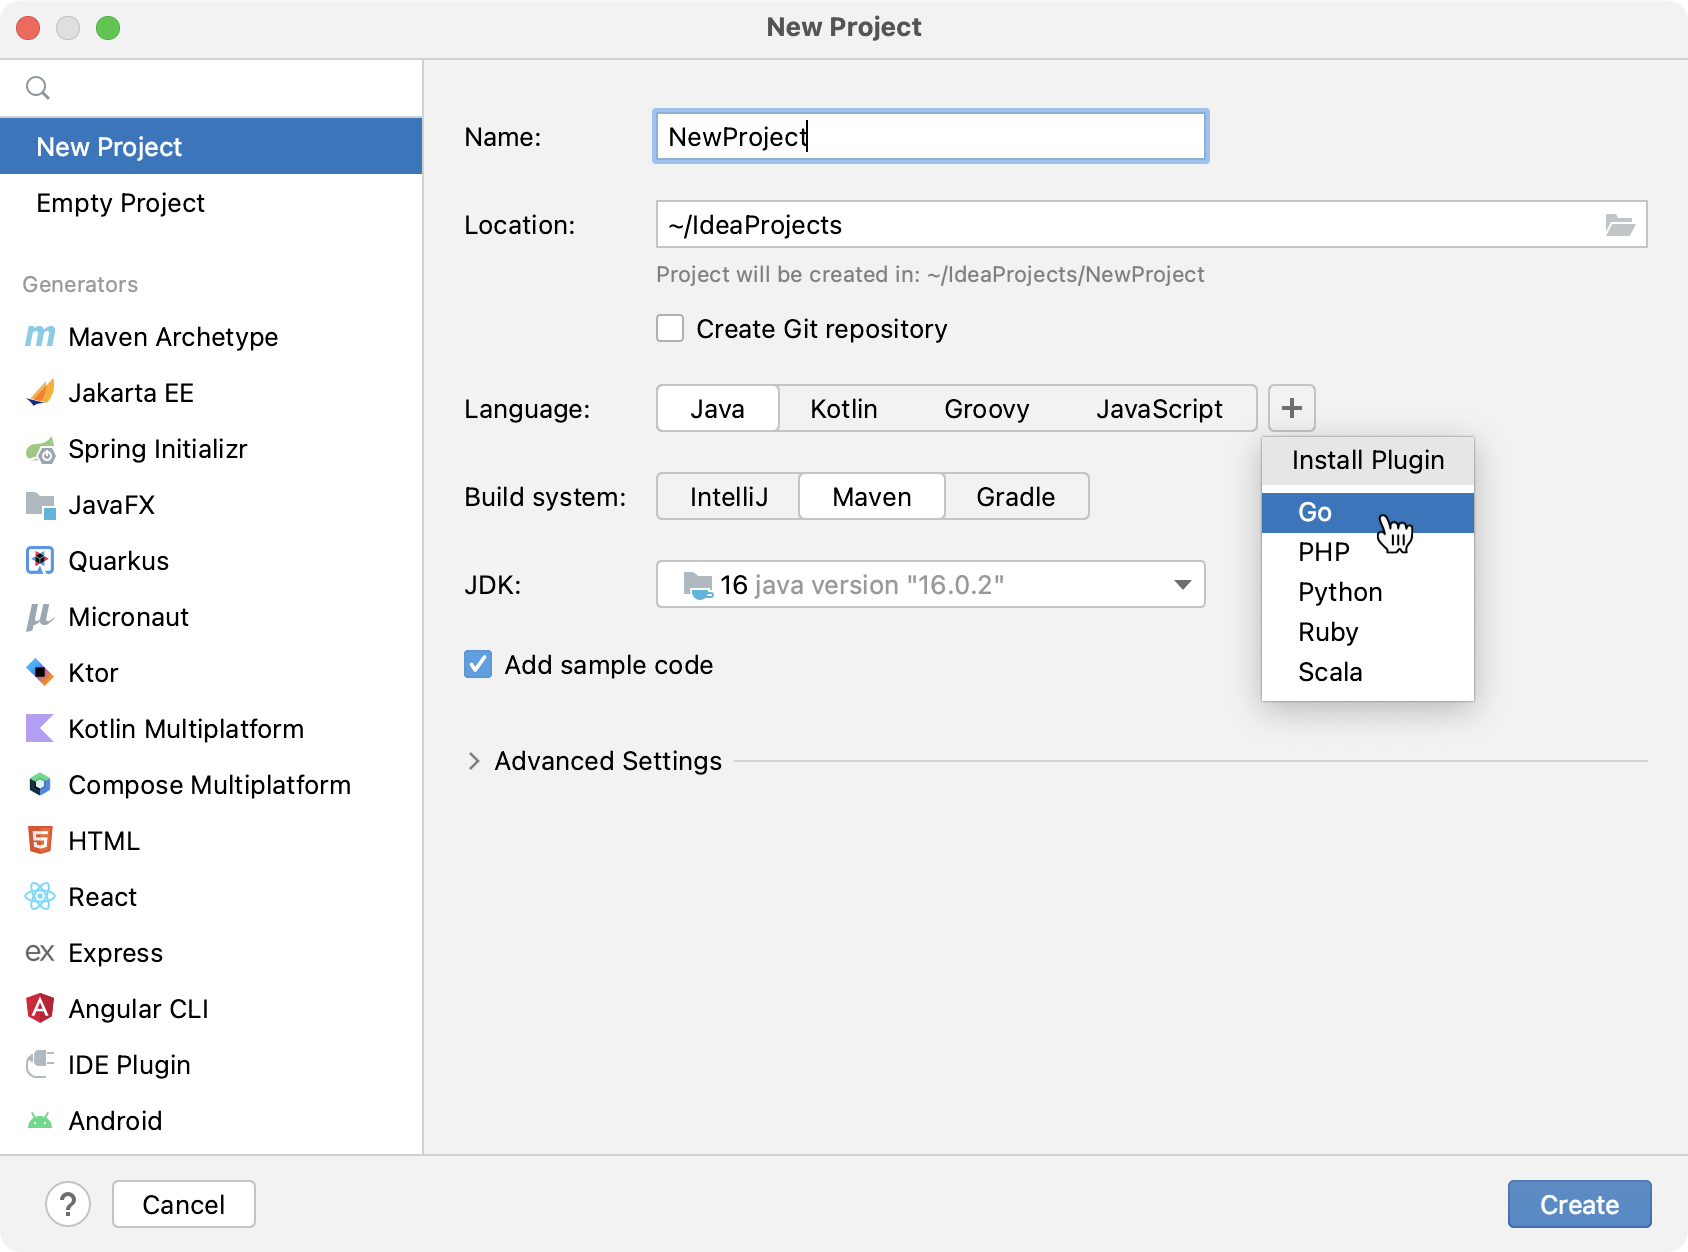The height and width of the screenshot is (1252, 1688).
Task: Select the Maven Archetype generator icon
Action: pyautogui.click(x=40, y=337)
